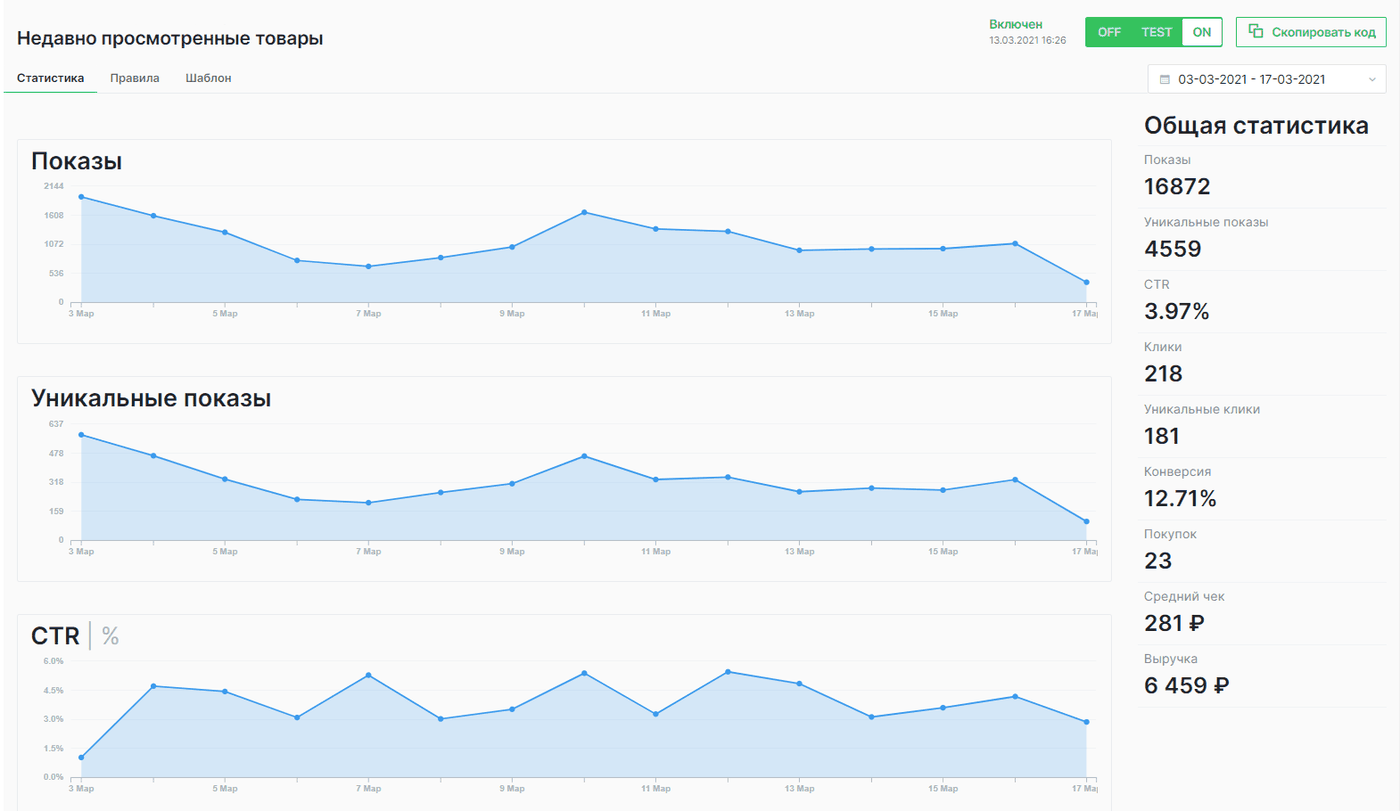Click the Клики label in the stats panel
Screen dimensions: 1400x811
1163,347
